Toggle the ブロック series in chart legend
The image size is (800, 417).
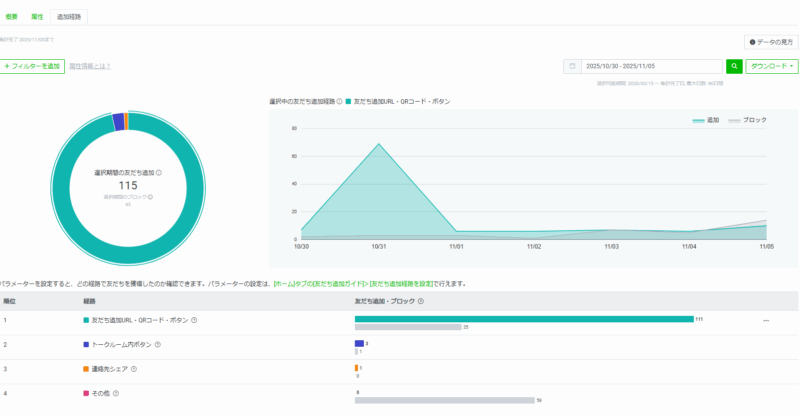click(748, 120)
